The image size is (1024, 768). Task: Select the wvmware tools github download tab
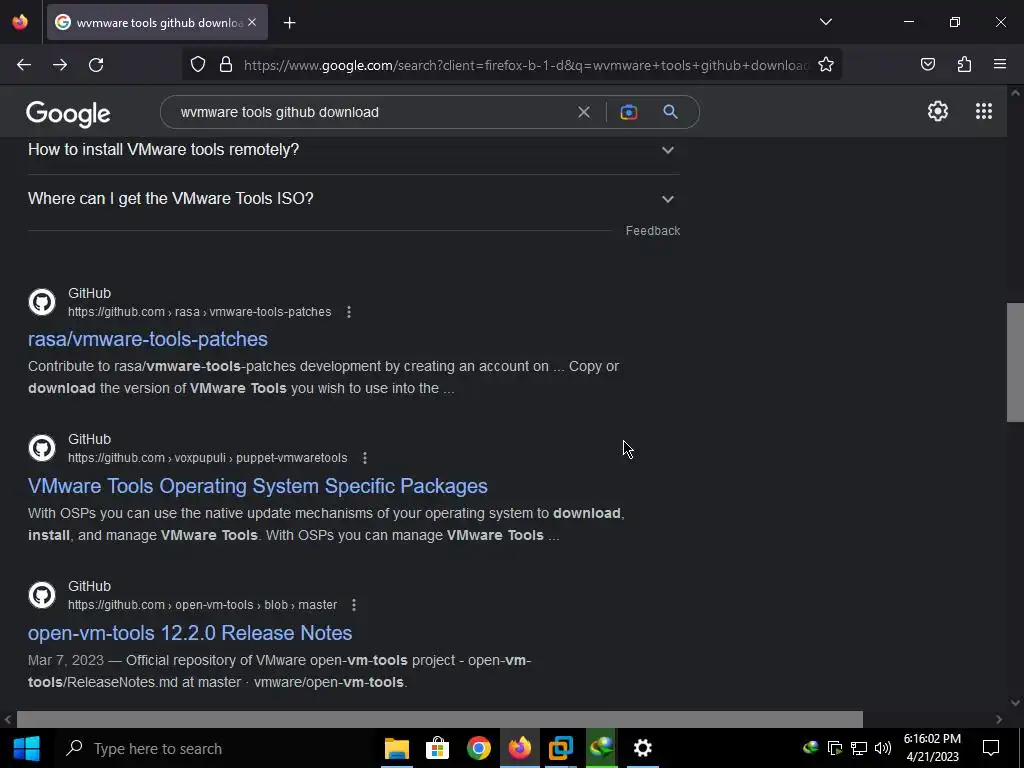point(157,22)
